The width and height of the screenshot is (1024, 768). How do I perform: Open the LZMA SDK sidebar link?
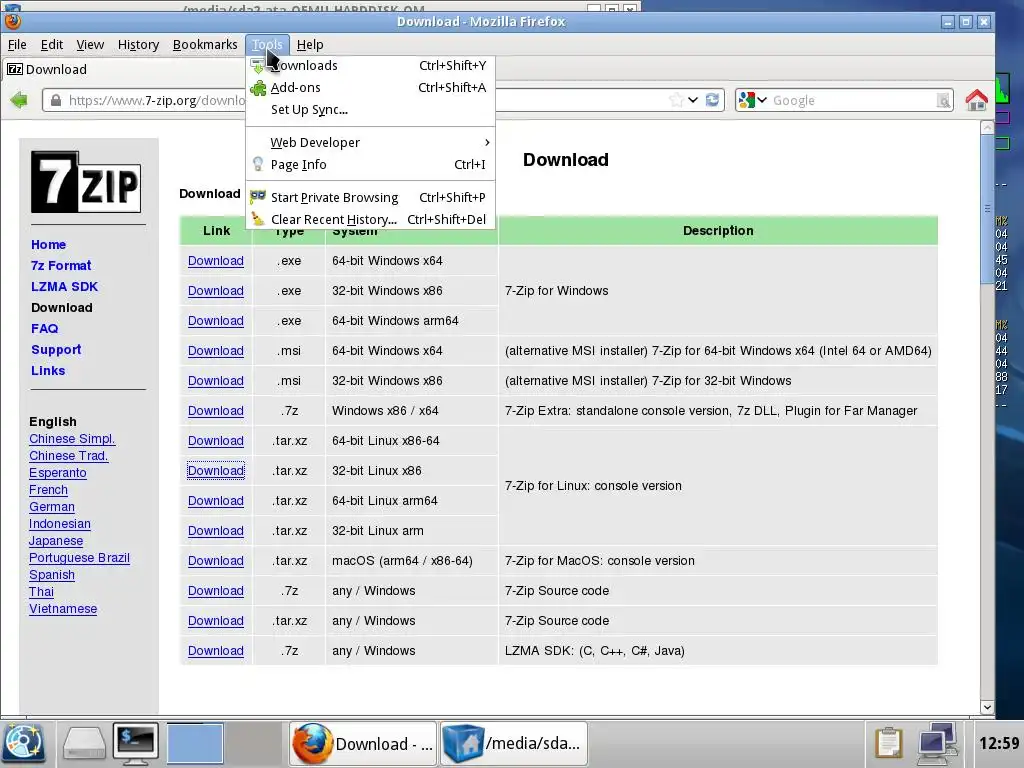64,286
